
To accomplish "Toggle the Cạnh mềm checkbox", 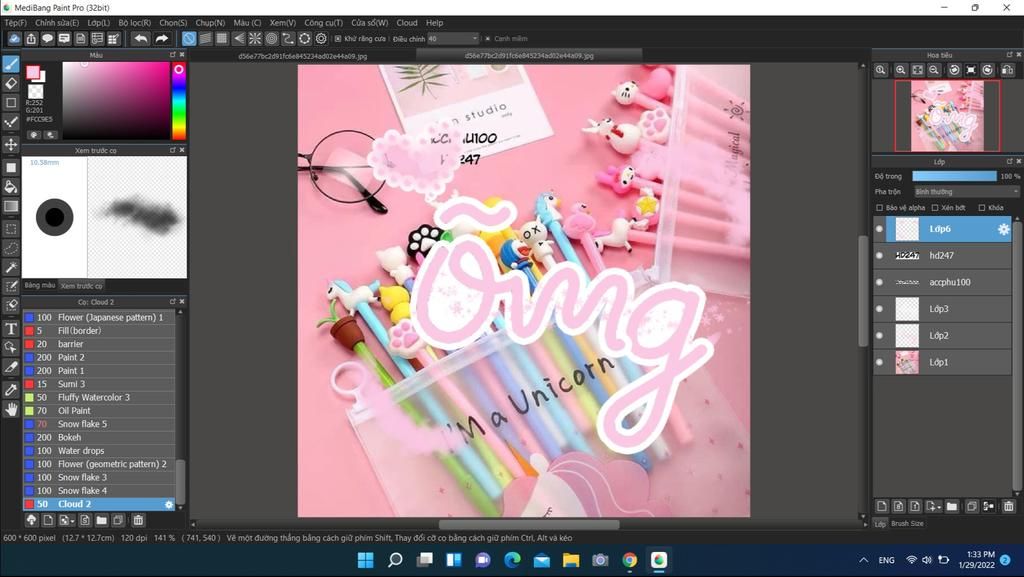I will [x=488, y=39].
